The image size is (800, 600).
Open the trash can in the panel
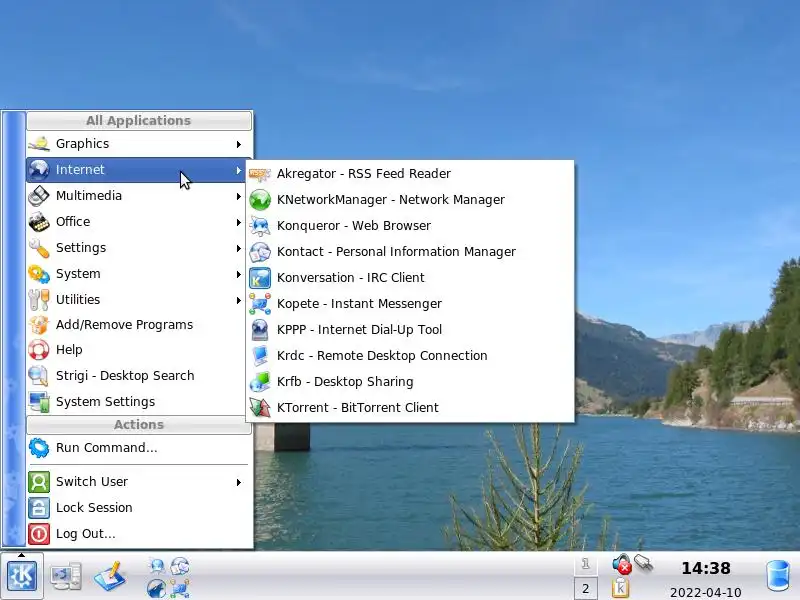point(779,577)
